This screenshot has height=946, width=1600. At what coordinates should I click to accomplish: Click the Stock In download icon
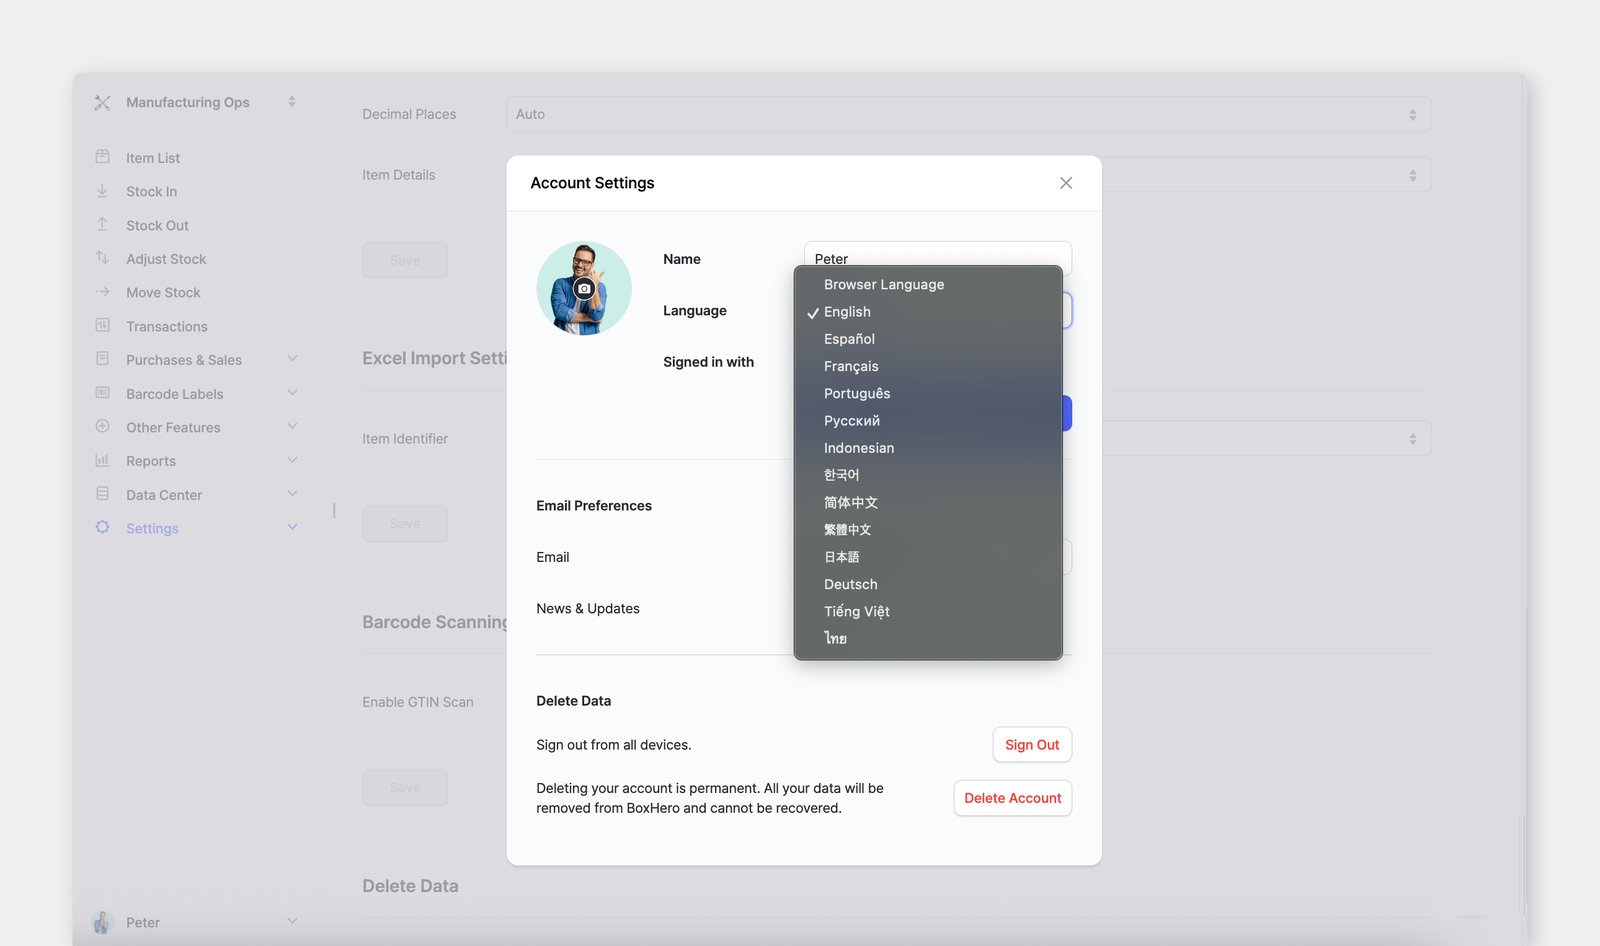pyautogui.click(x=102, y=191)
